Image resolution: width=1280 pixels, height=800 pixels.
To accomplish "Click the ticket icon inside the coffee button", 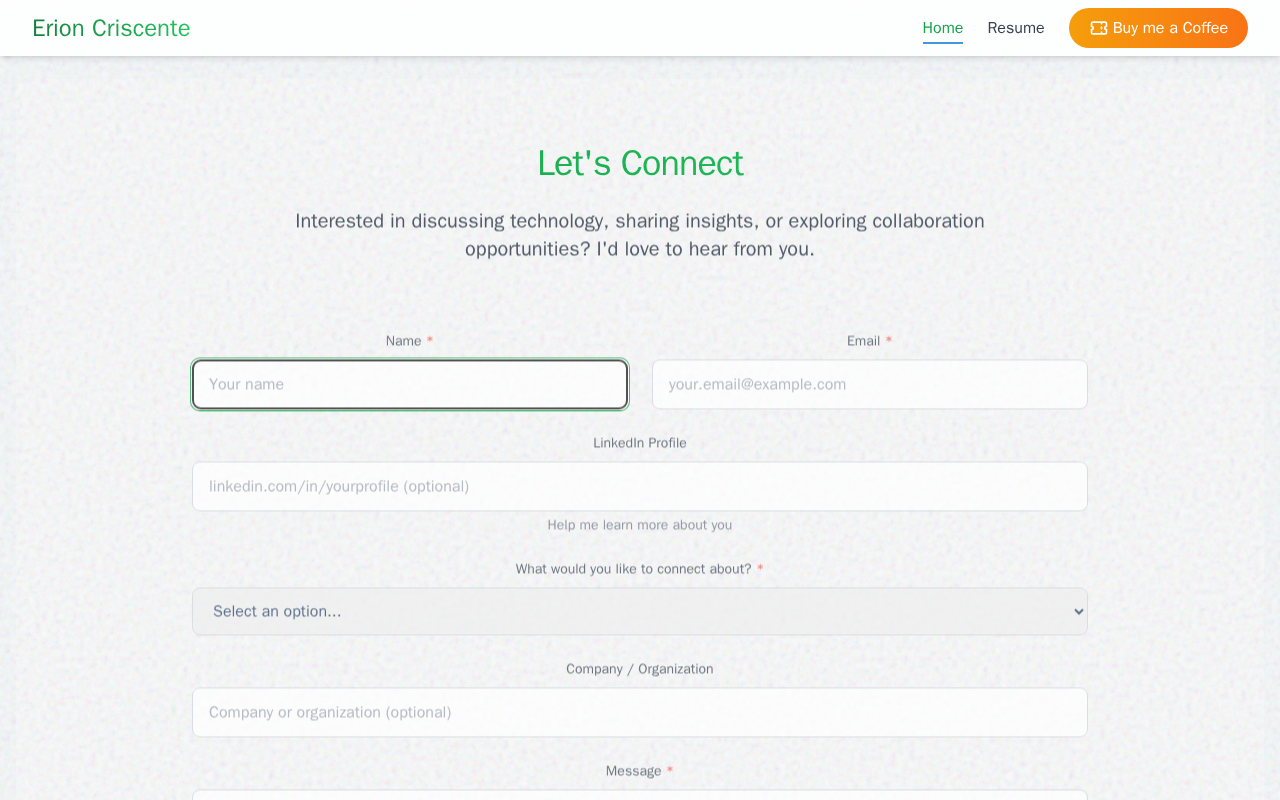I will pyautogui.click(x=1098, y=28).
